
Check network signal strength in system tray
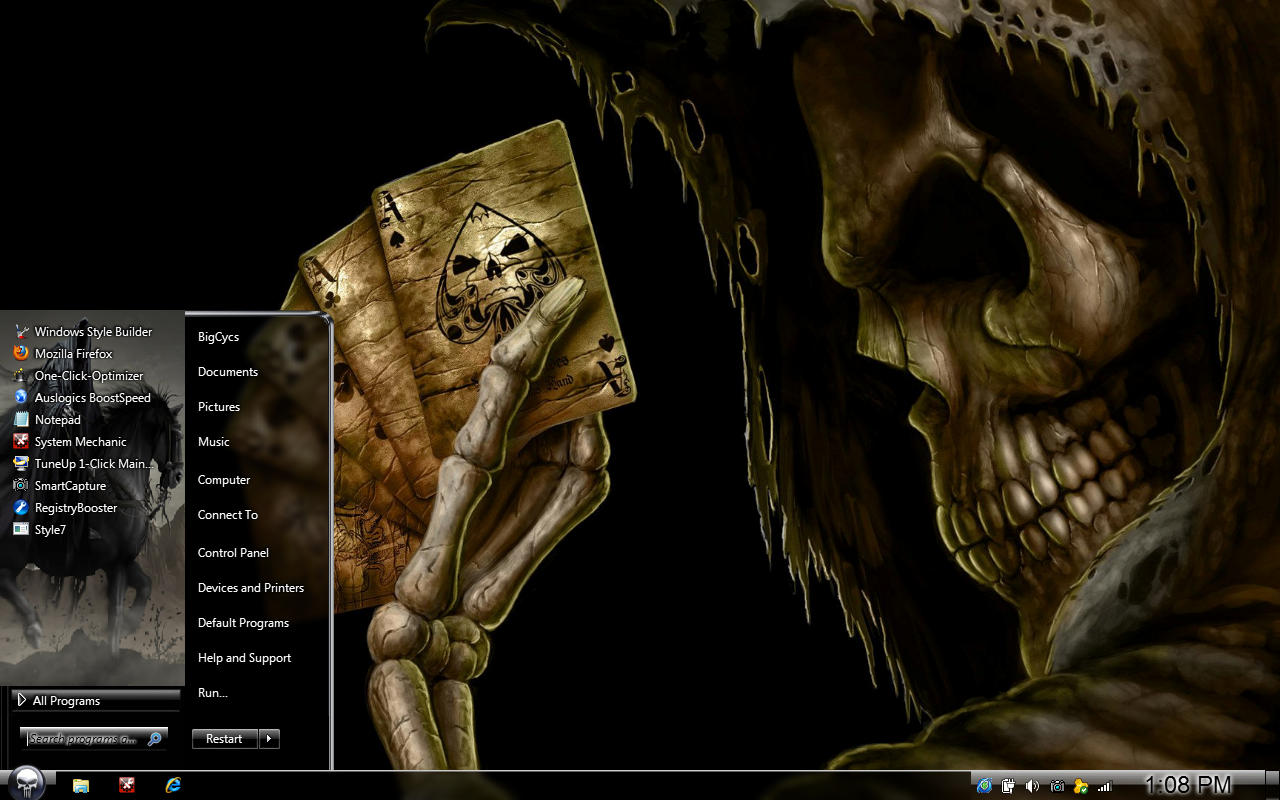(1105, 786)
